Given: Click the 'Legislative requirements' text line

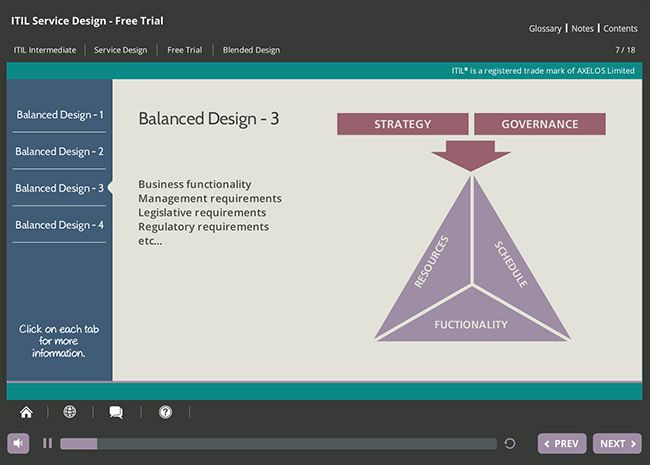Looking at the screenshot, I should click(x=202, y=213).
